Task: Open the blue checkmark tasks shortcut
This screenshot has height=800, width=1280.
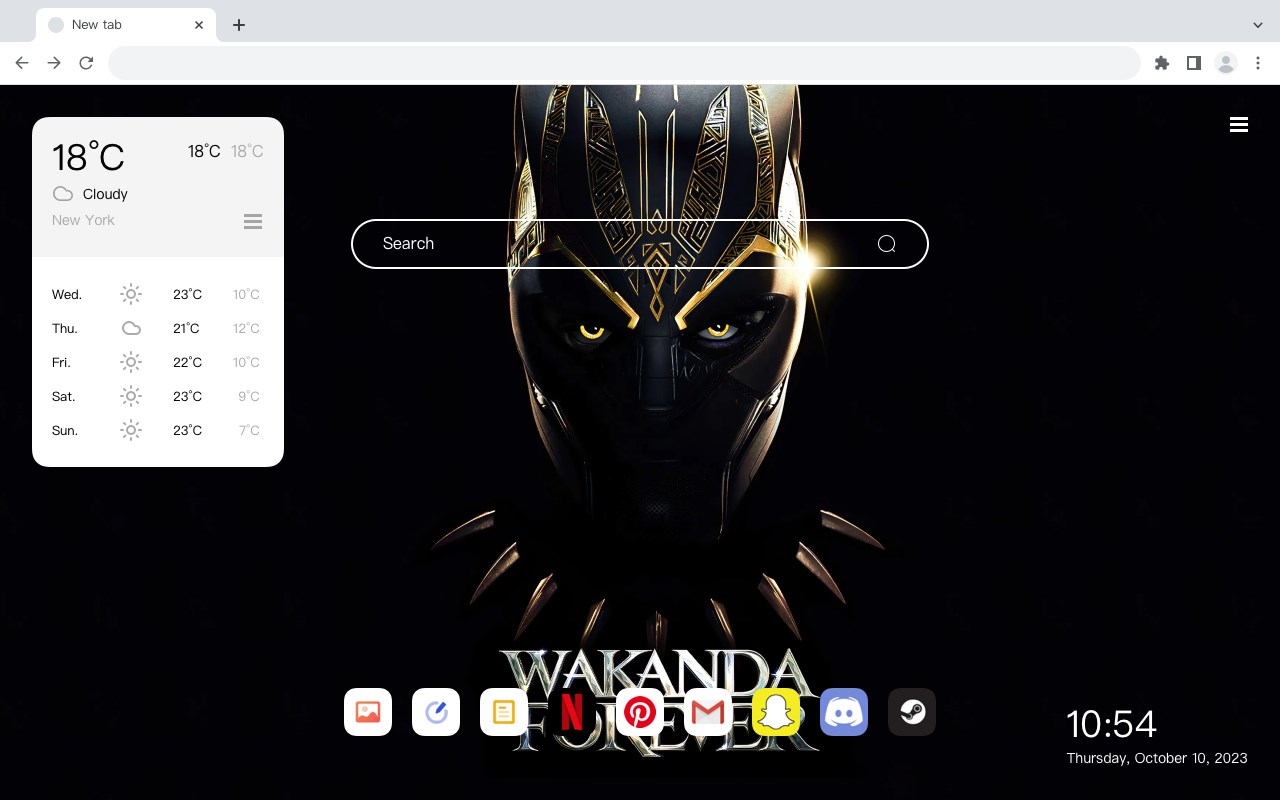Action: [x=436, y=712]
